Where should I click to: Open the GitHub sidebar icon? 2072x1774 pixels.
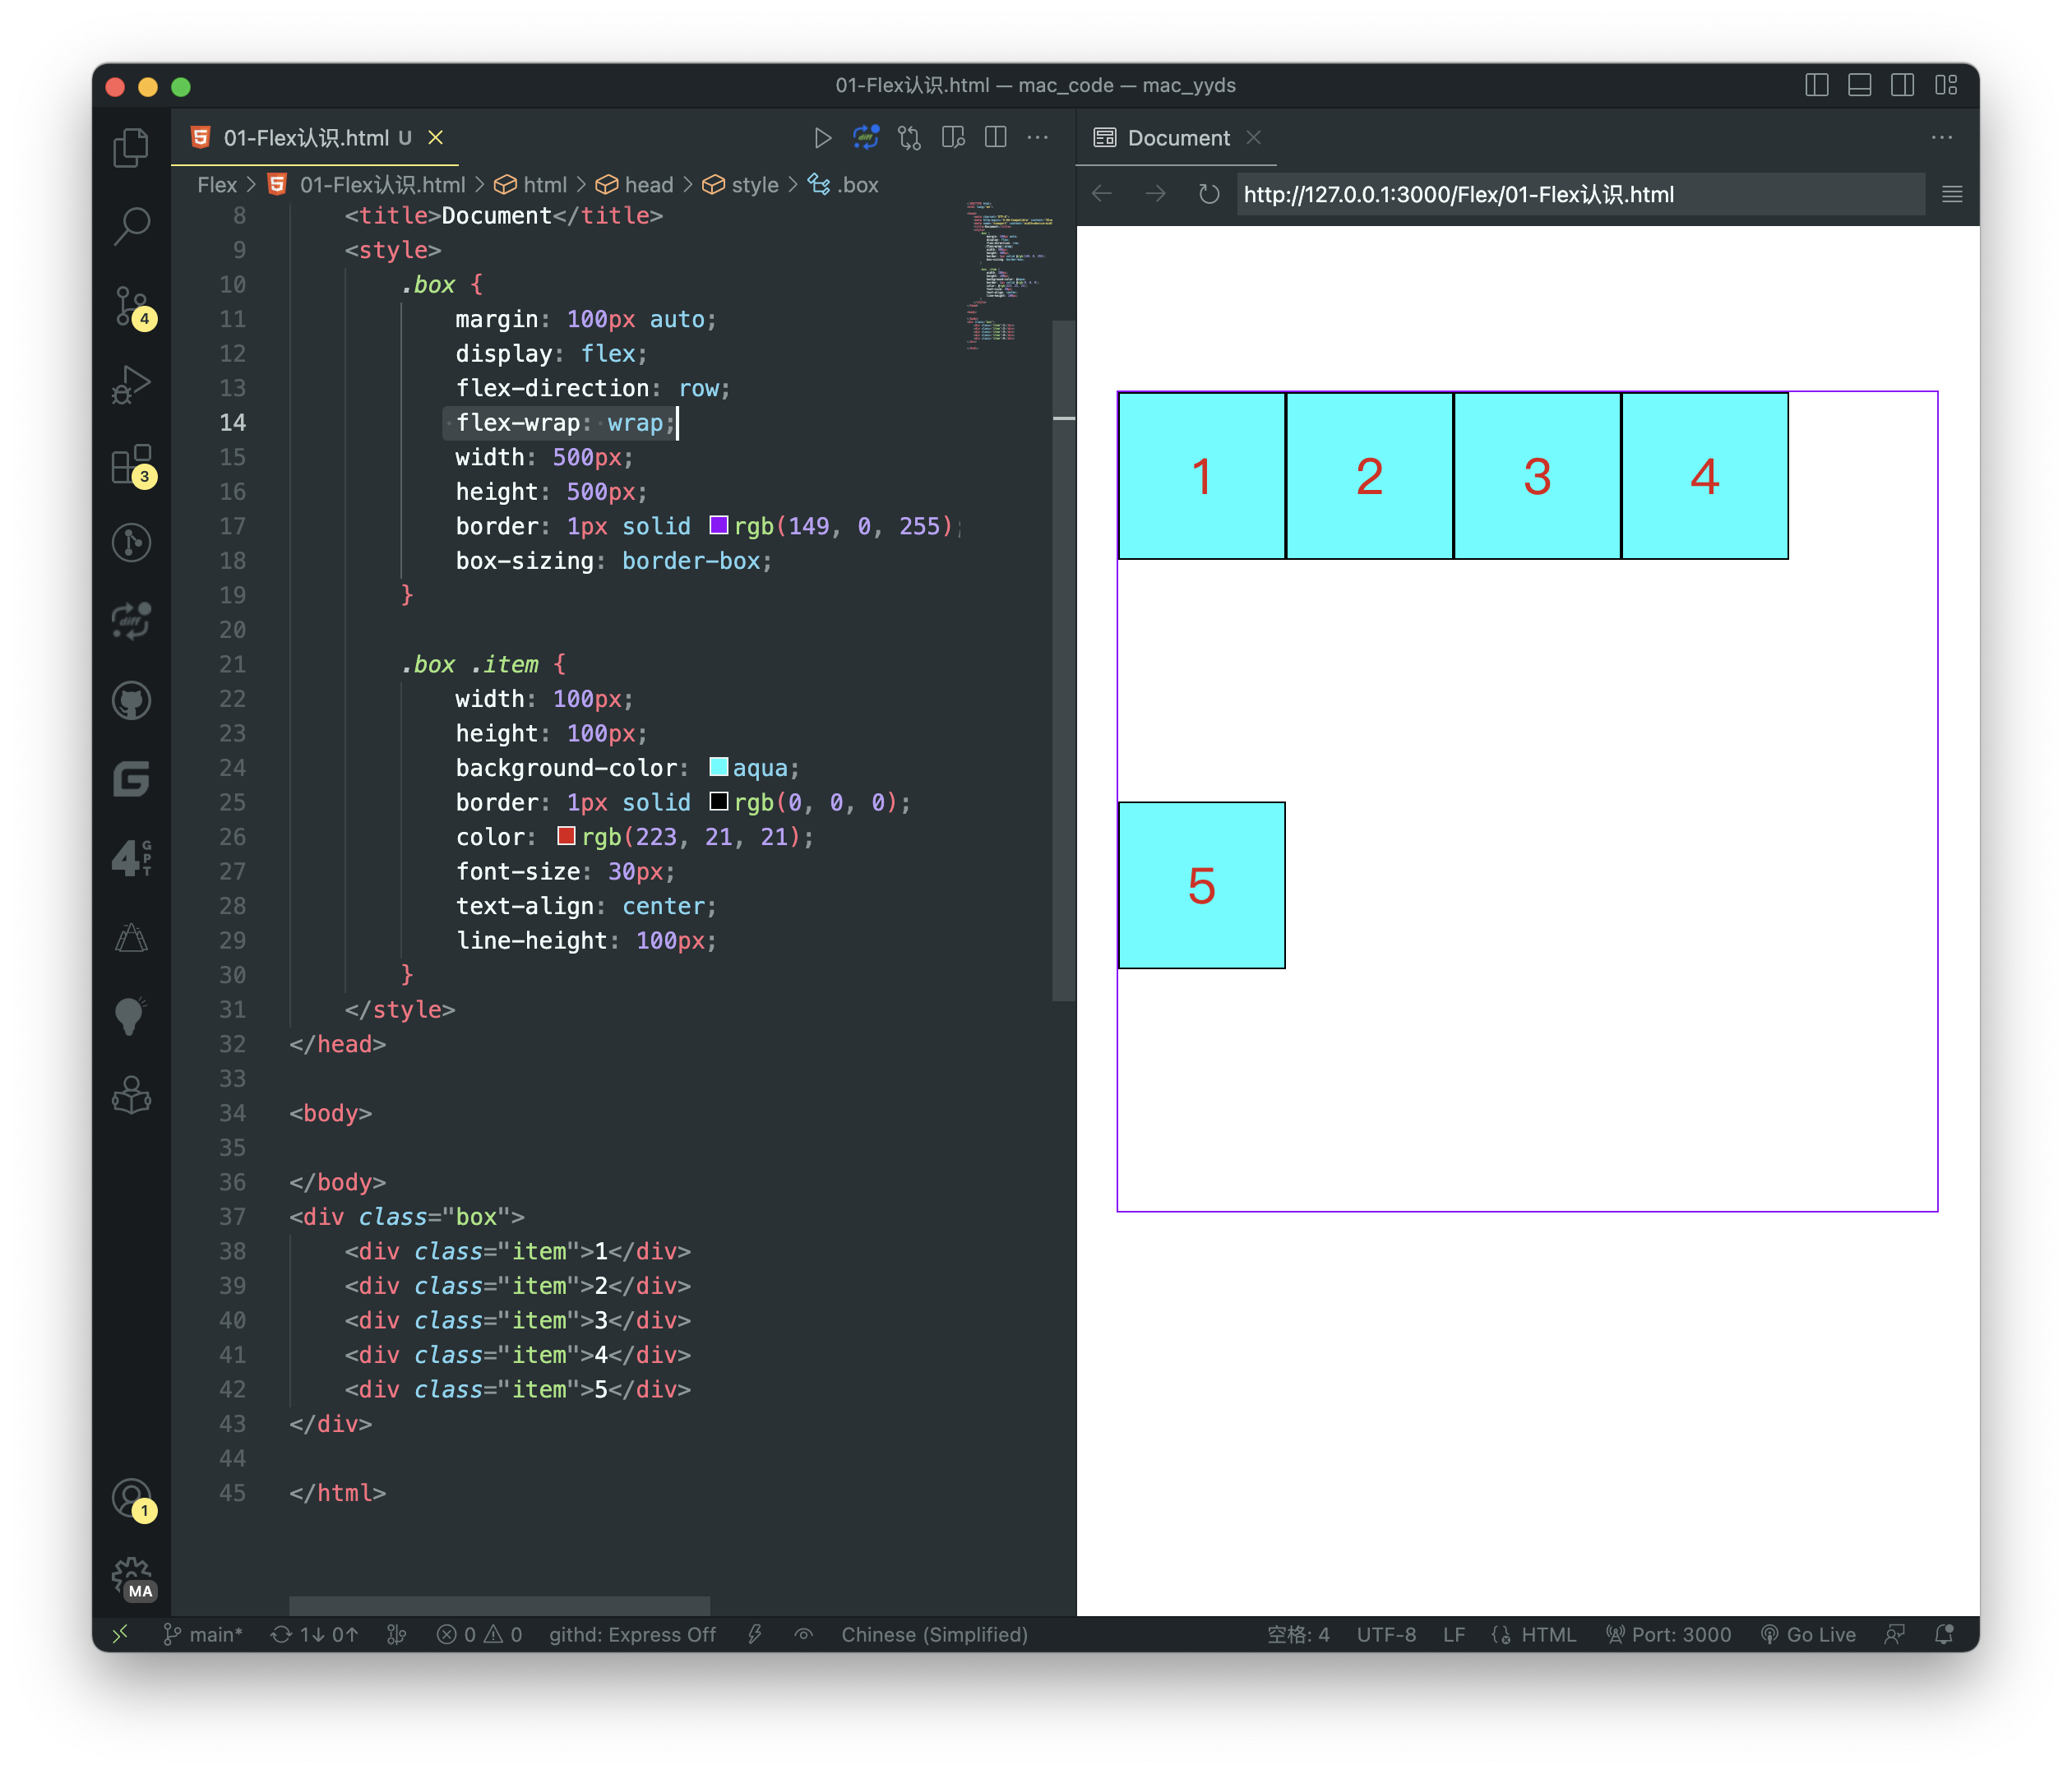click(x=131, y=700)
